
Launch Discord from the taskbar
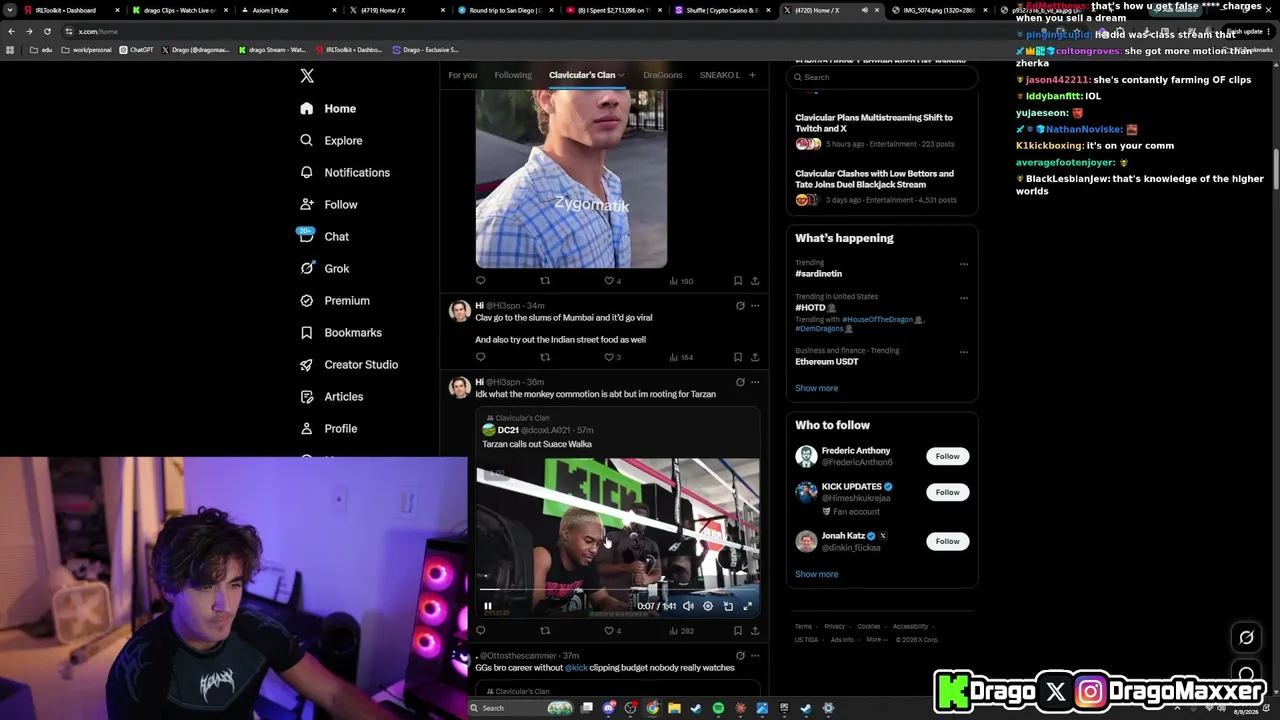click(x=609, y=708)
